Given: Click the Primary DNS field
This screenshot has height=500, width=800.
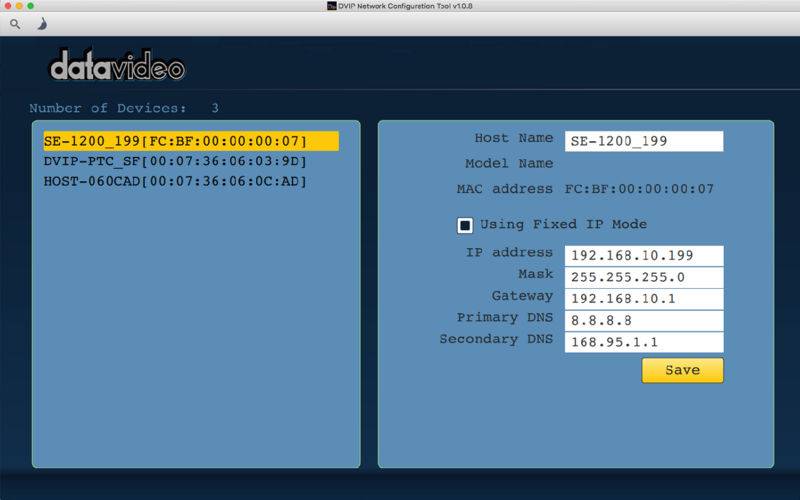Looking at the screenshot, I should [x=644, y=321].
